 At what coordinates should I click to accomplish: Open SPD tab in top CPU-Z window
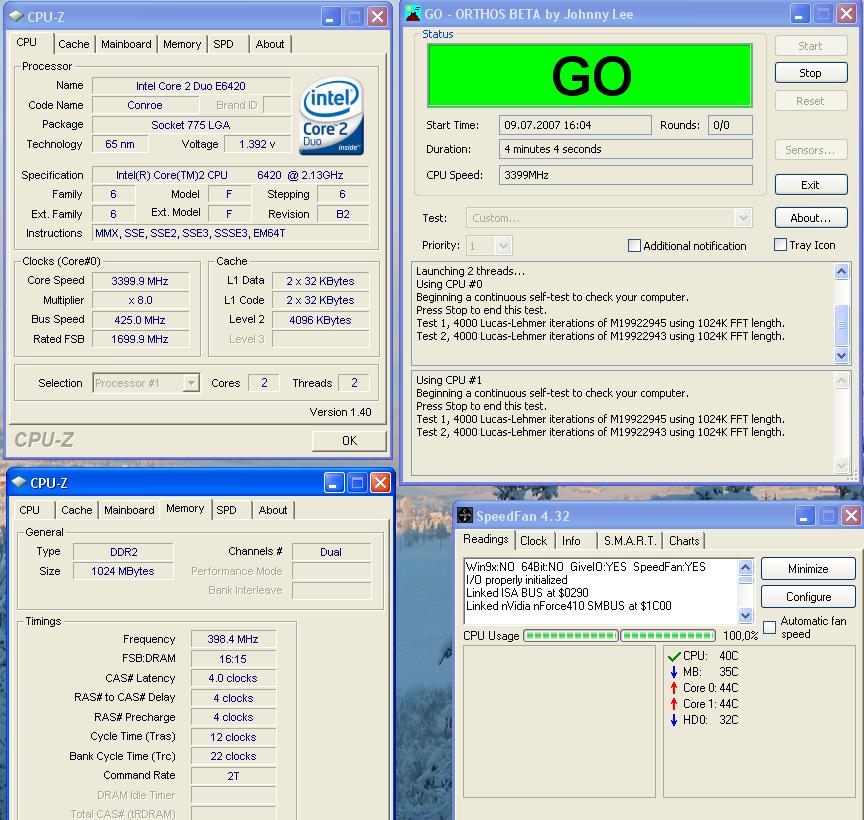223,44
